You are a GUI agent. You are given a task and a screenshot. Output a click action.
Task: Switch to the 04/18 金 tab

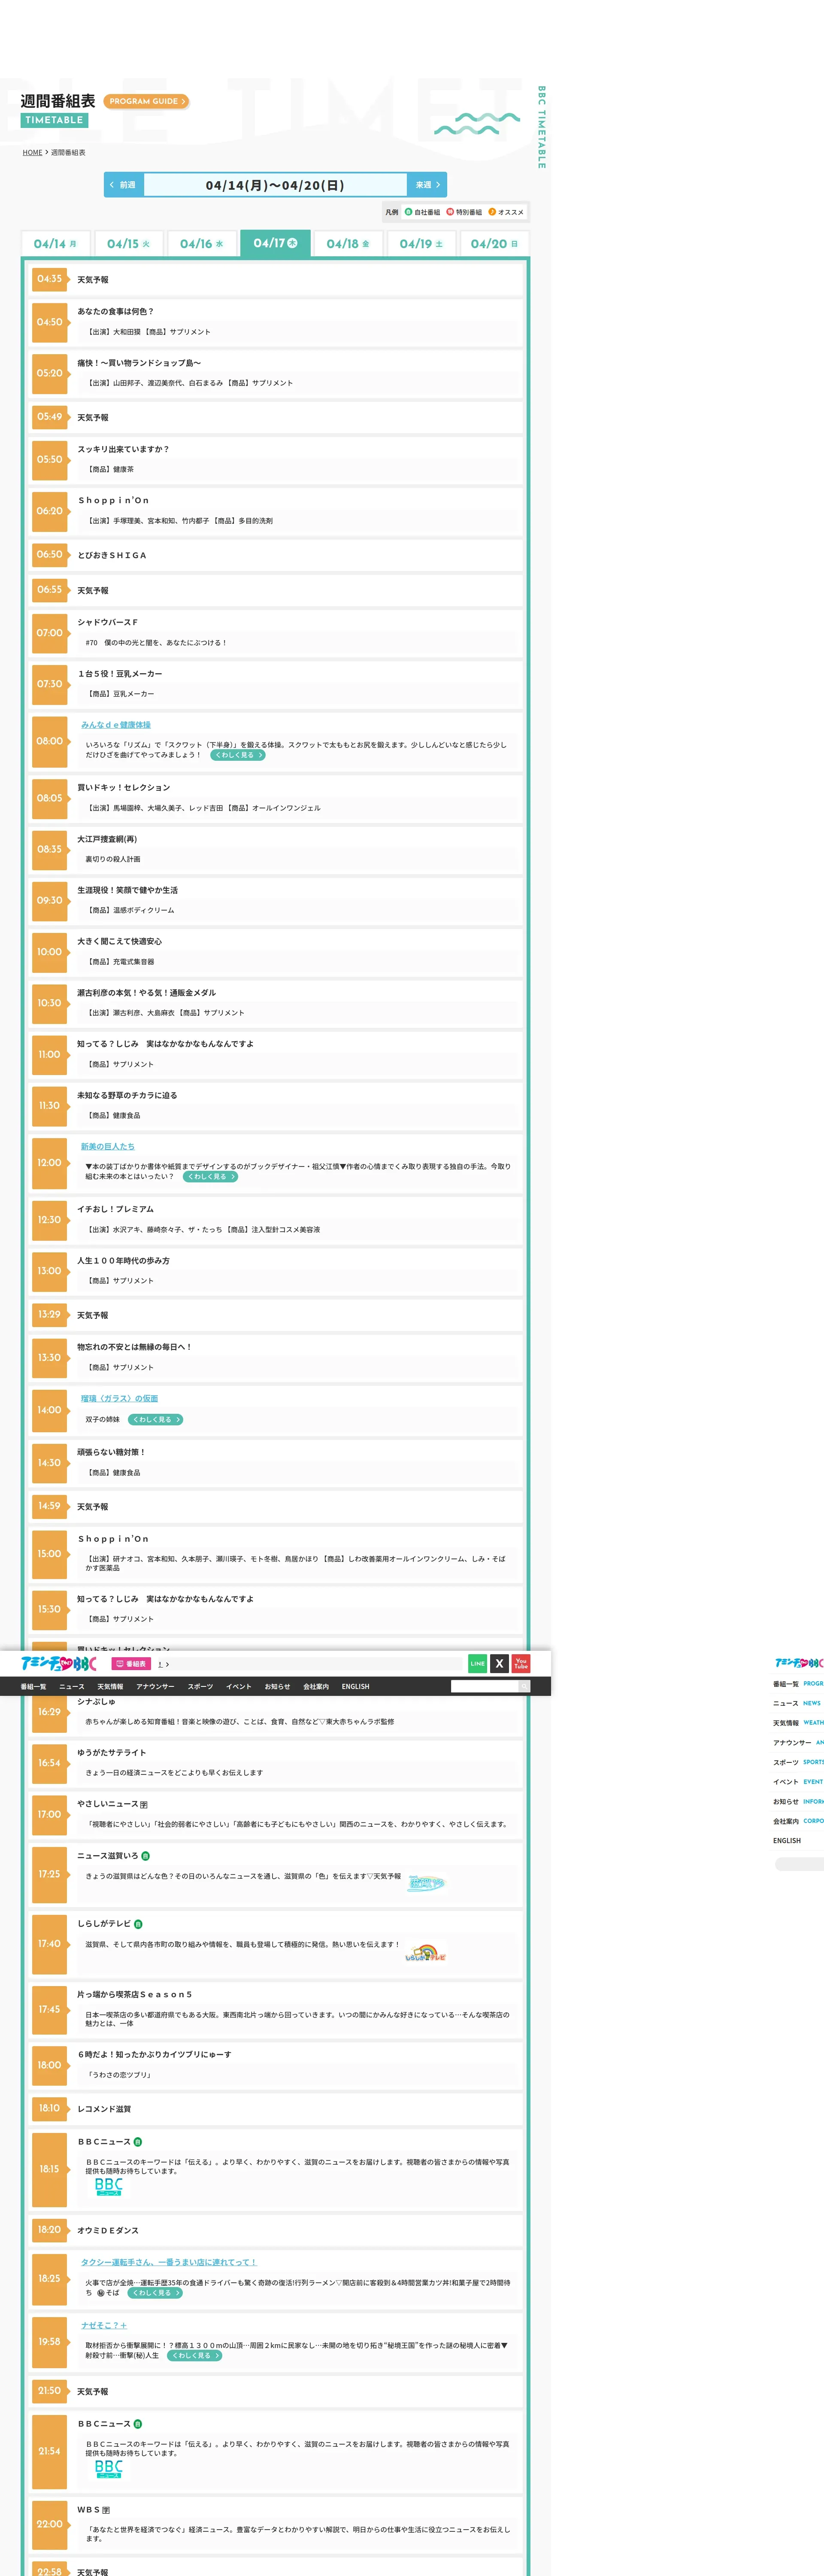pos(348,244)
